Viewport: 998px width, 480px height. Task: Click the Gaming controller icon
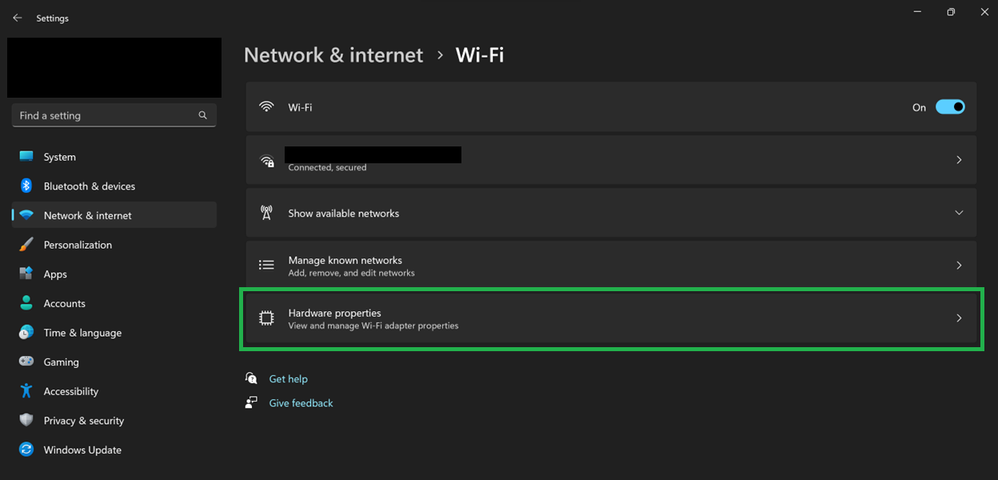(x=26, y=362)
